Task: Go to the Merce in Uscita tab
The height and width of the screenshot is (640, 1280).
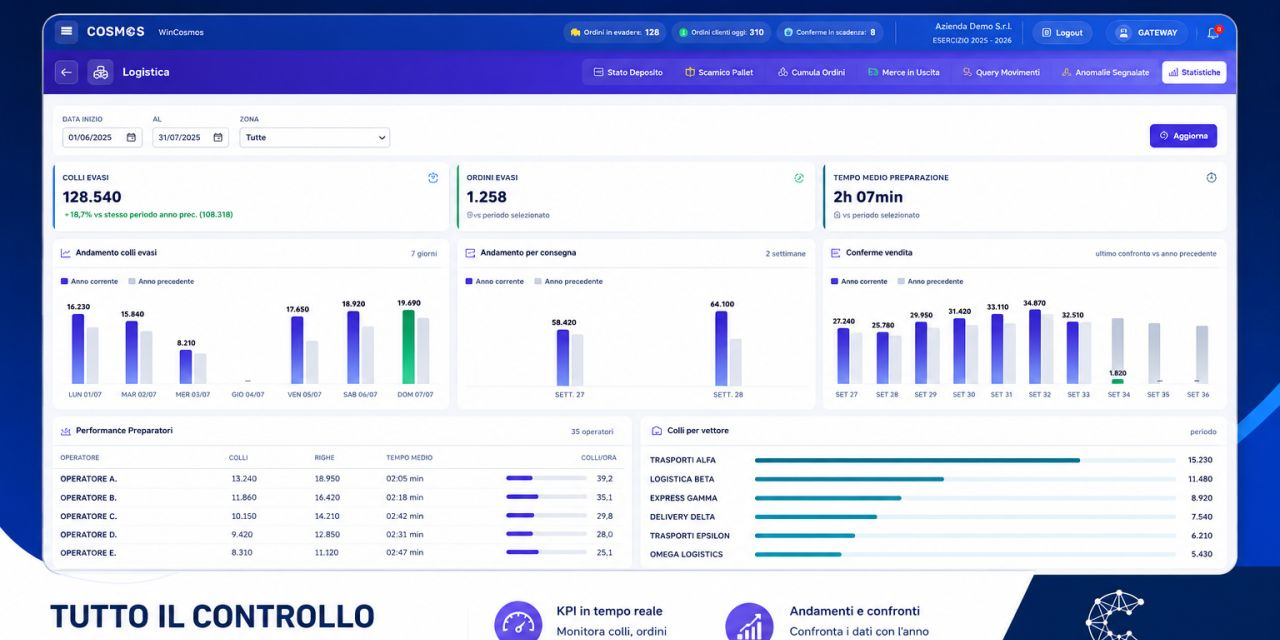Action: (x=904, y=72)
